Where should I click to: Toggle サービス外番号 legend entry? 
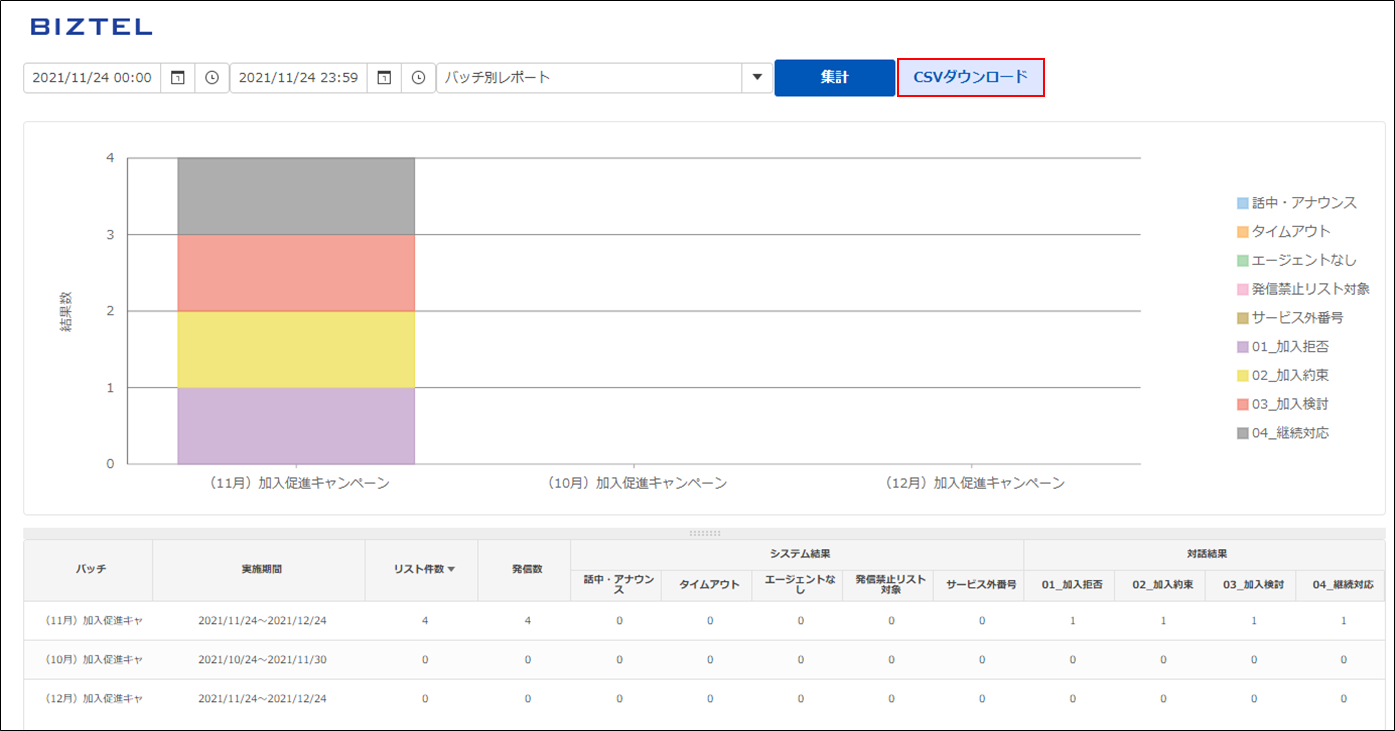tap(1289, 318)
